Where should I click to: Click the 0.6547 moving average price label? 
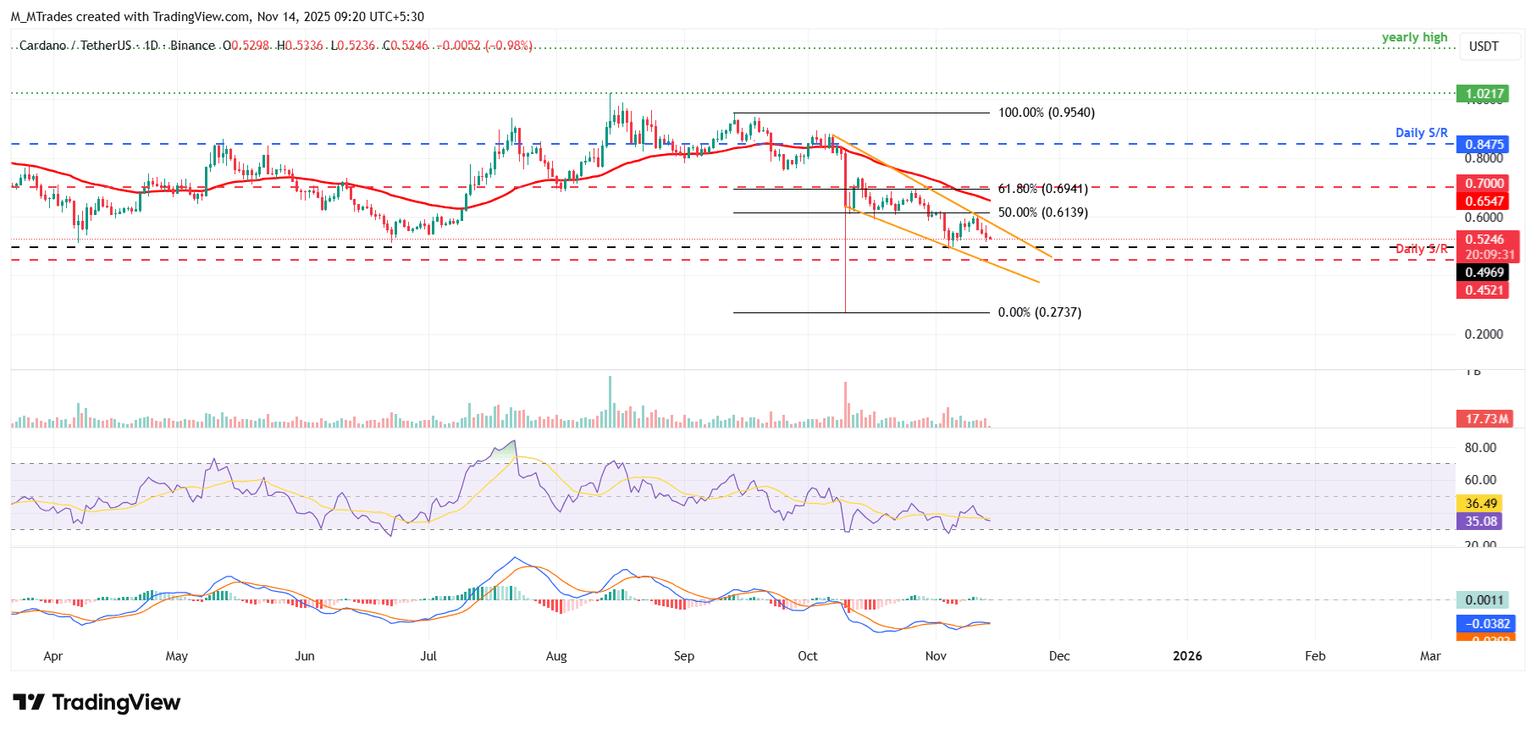1487,201
